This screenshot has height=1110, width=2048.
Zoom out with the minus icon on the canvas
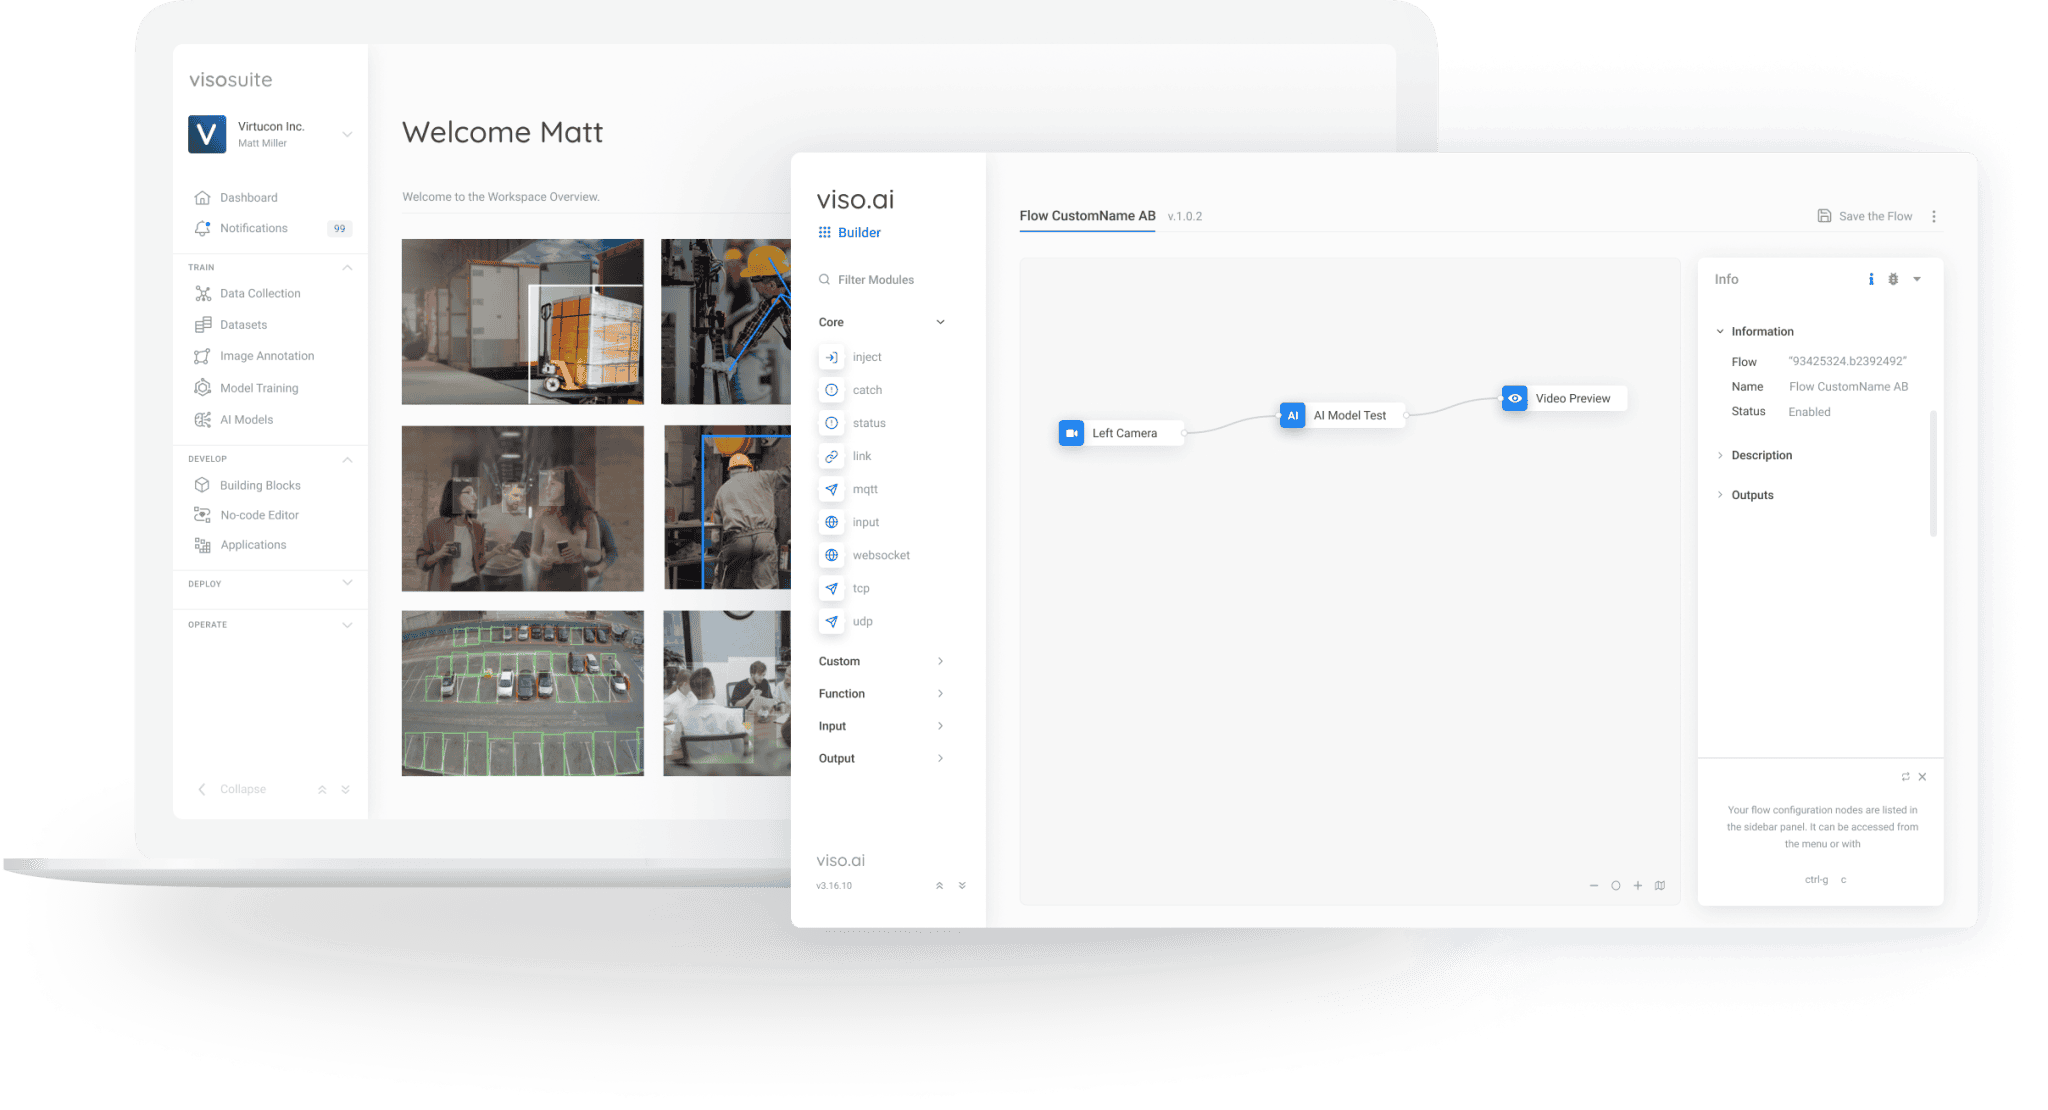(1594, 885)
